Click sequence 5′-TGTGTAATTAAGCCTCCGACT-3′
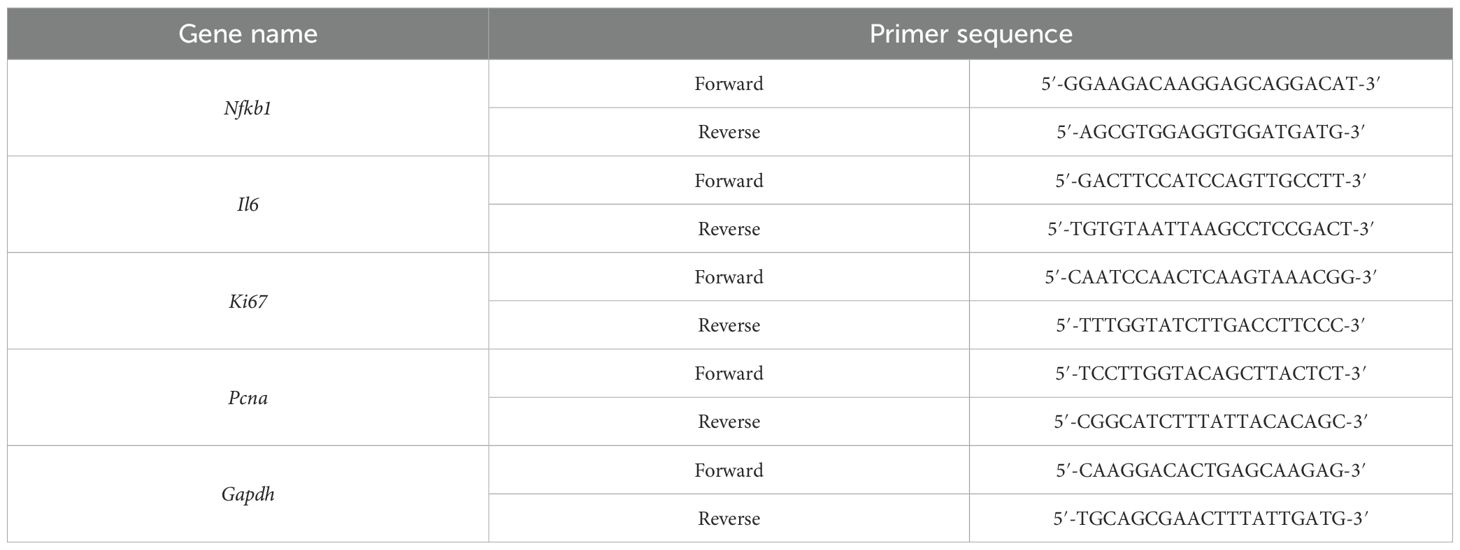Viewport: 1460px width, 550px height. coord(1206,229)
